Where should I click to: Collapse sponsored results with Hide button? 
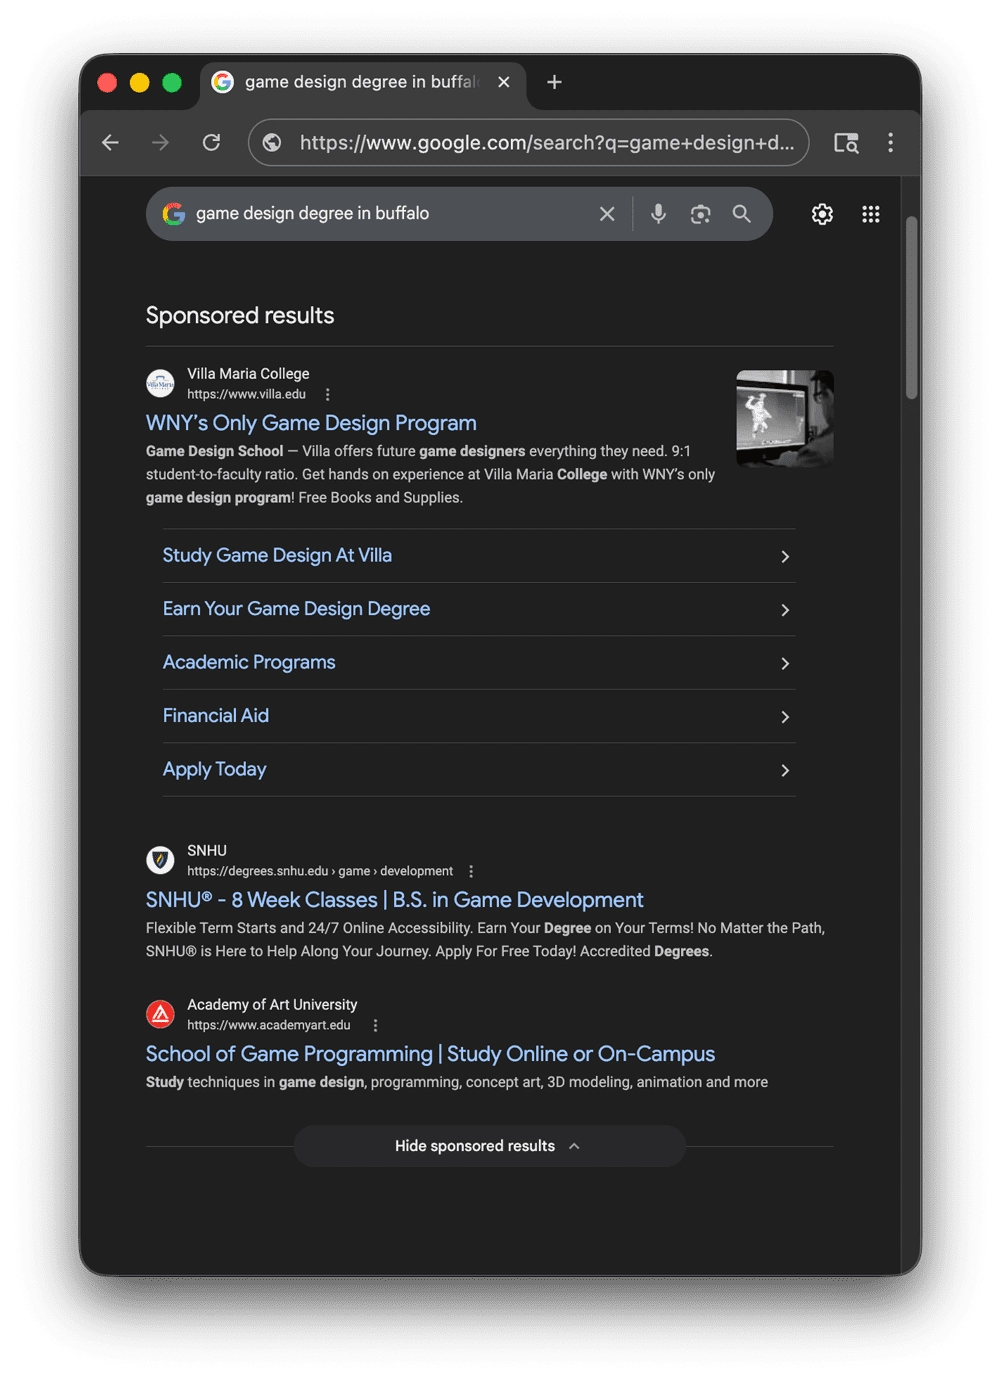(488, 1146)
